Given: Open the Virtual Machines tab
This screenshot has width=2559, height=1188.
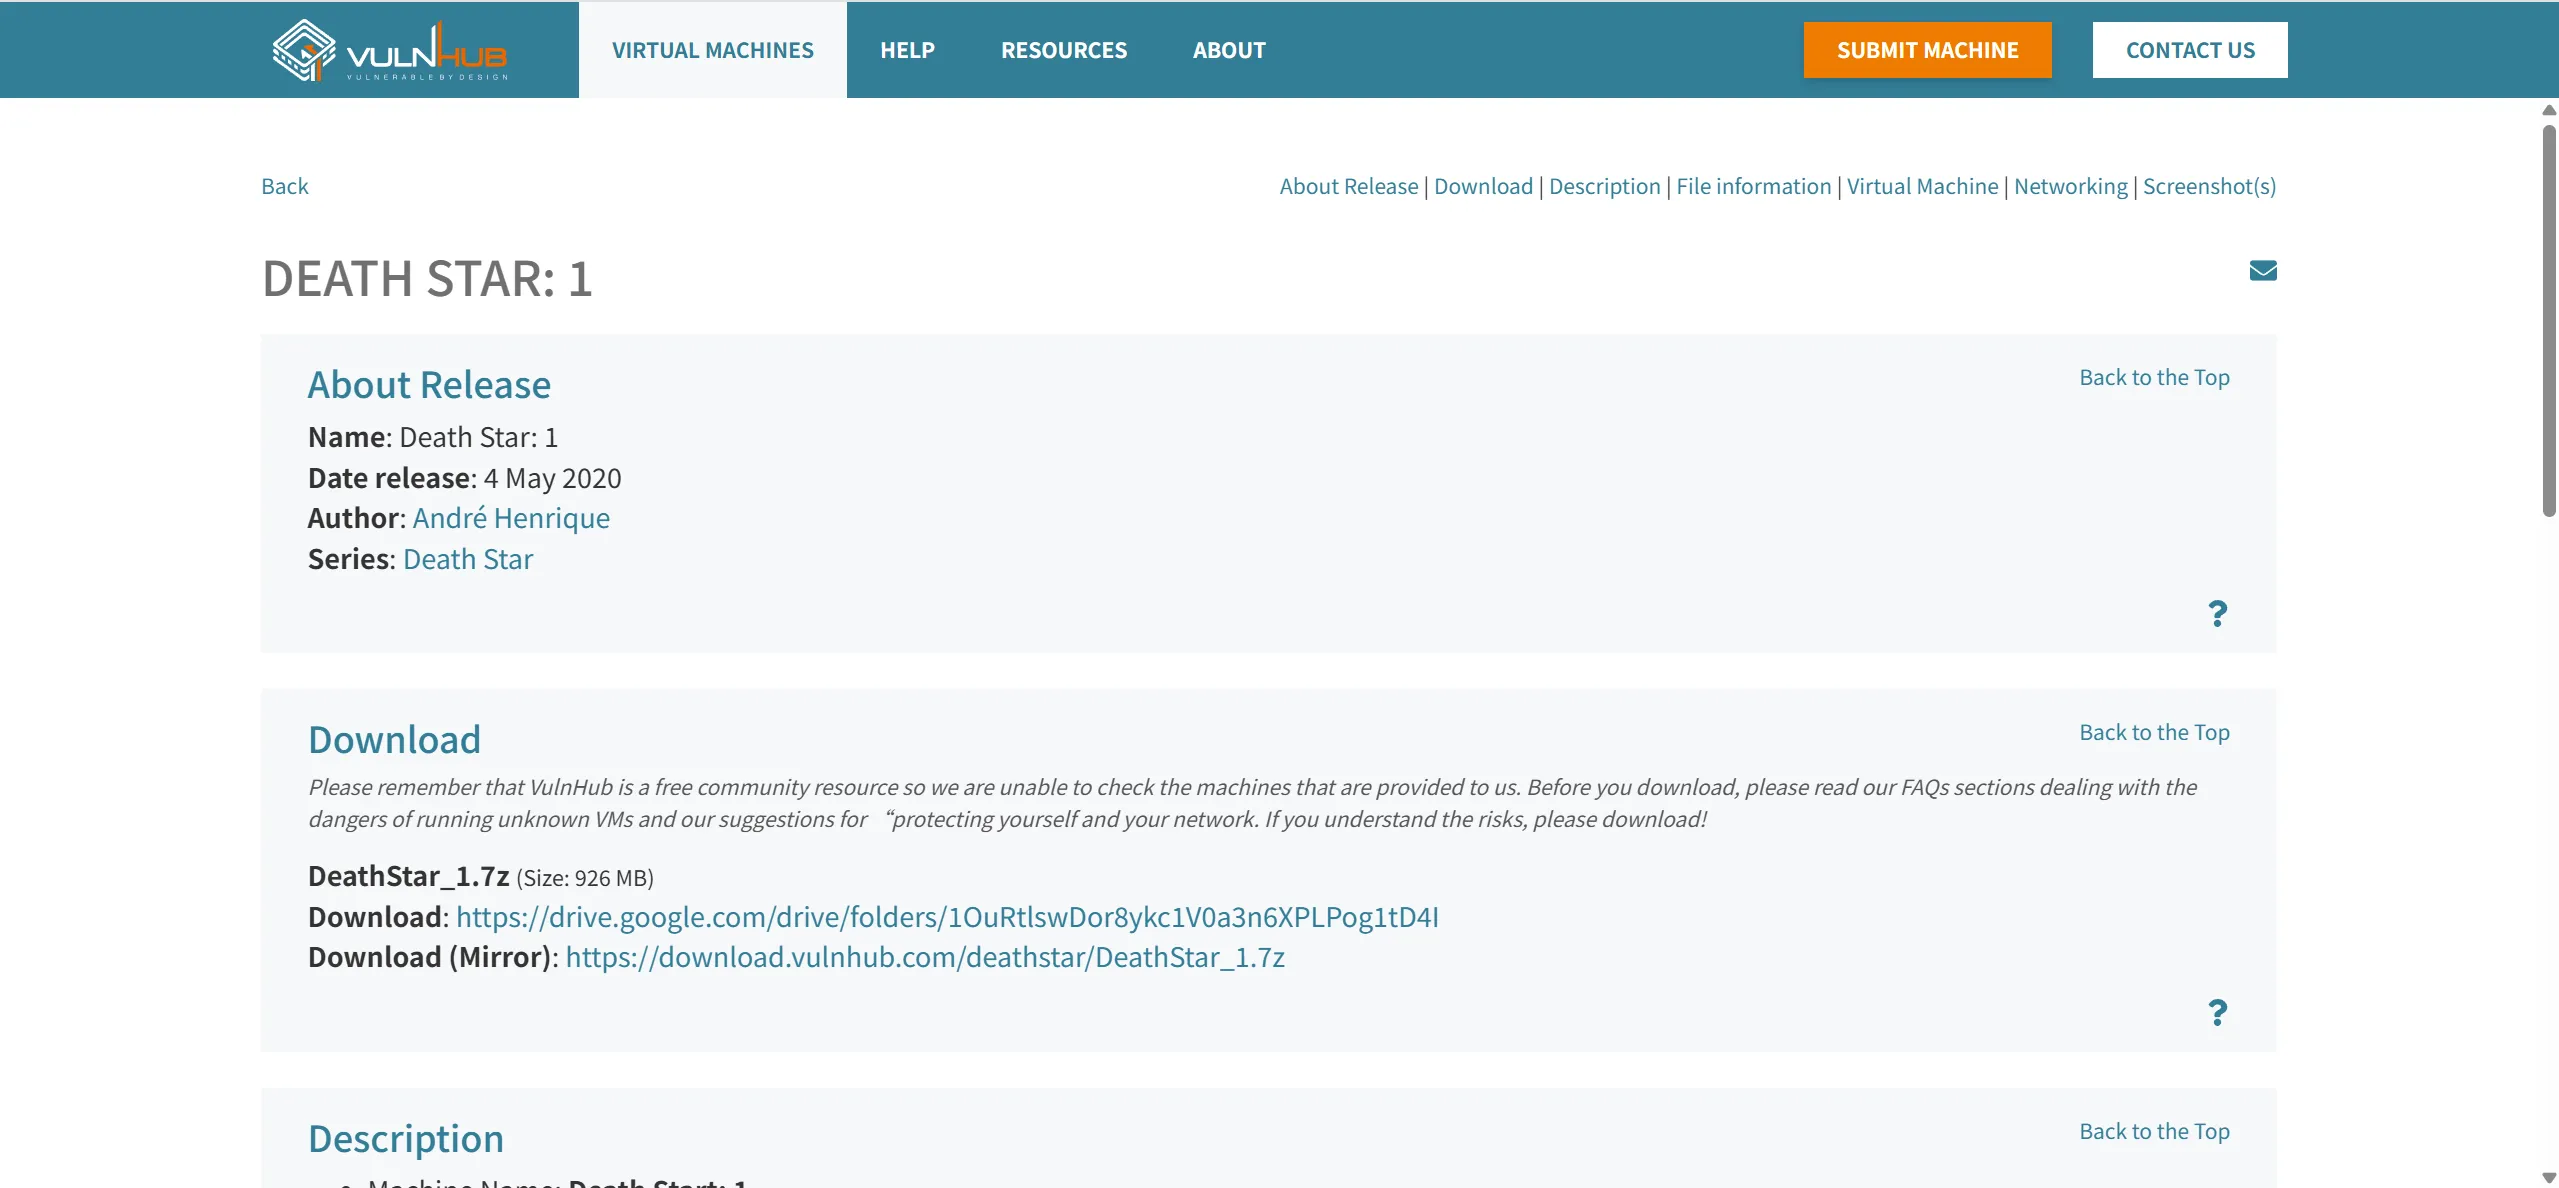Looking at the screenshot, I should 712,50.
